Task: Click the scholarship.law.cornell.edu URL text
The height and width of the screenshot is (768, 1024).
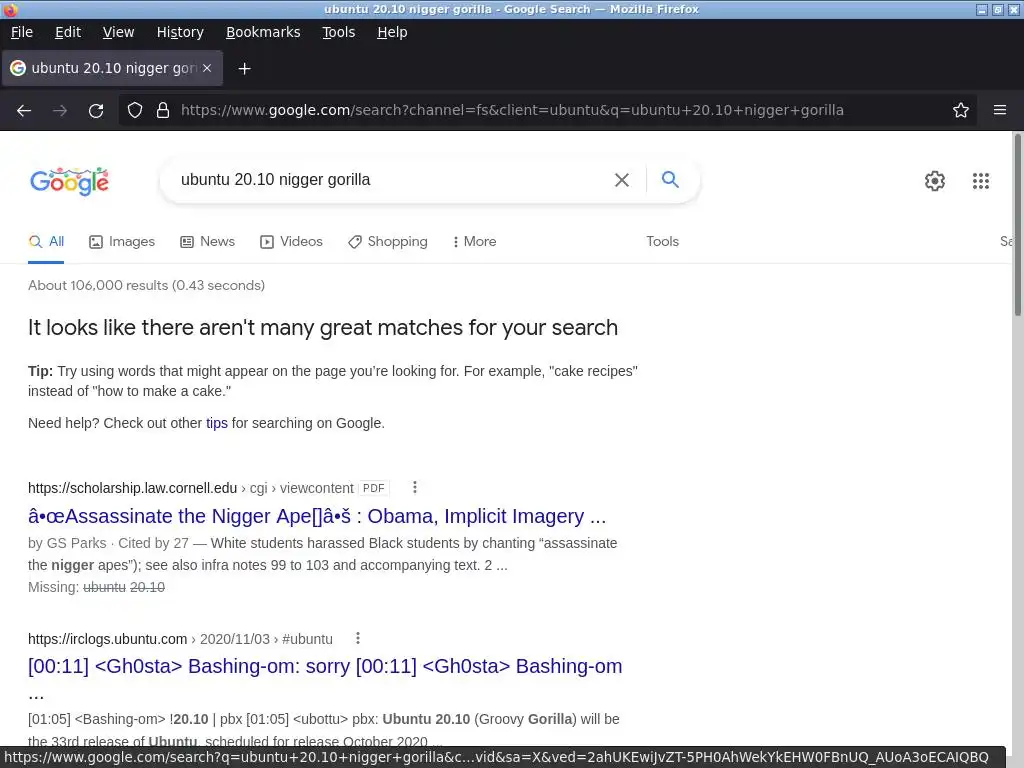Action: [x=133, y=488]
